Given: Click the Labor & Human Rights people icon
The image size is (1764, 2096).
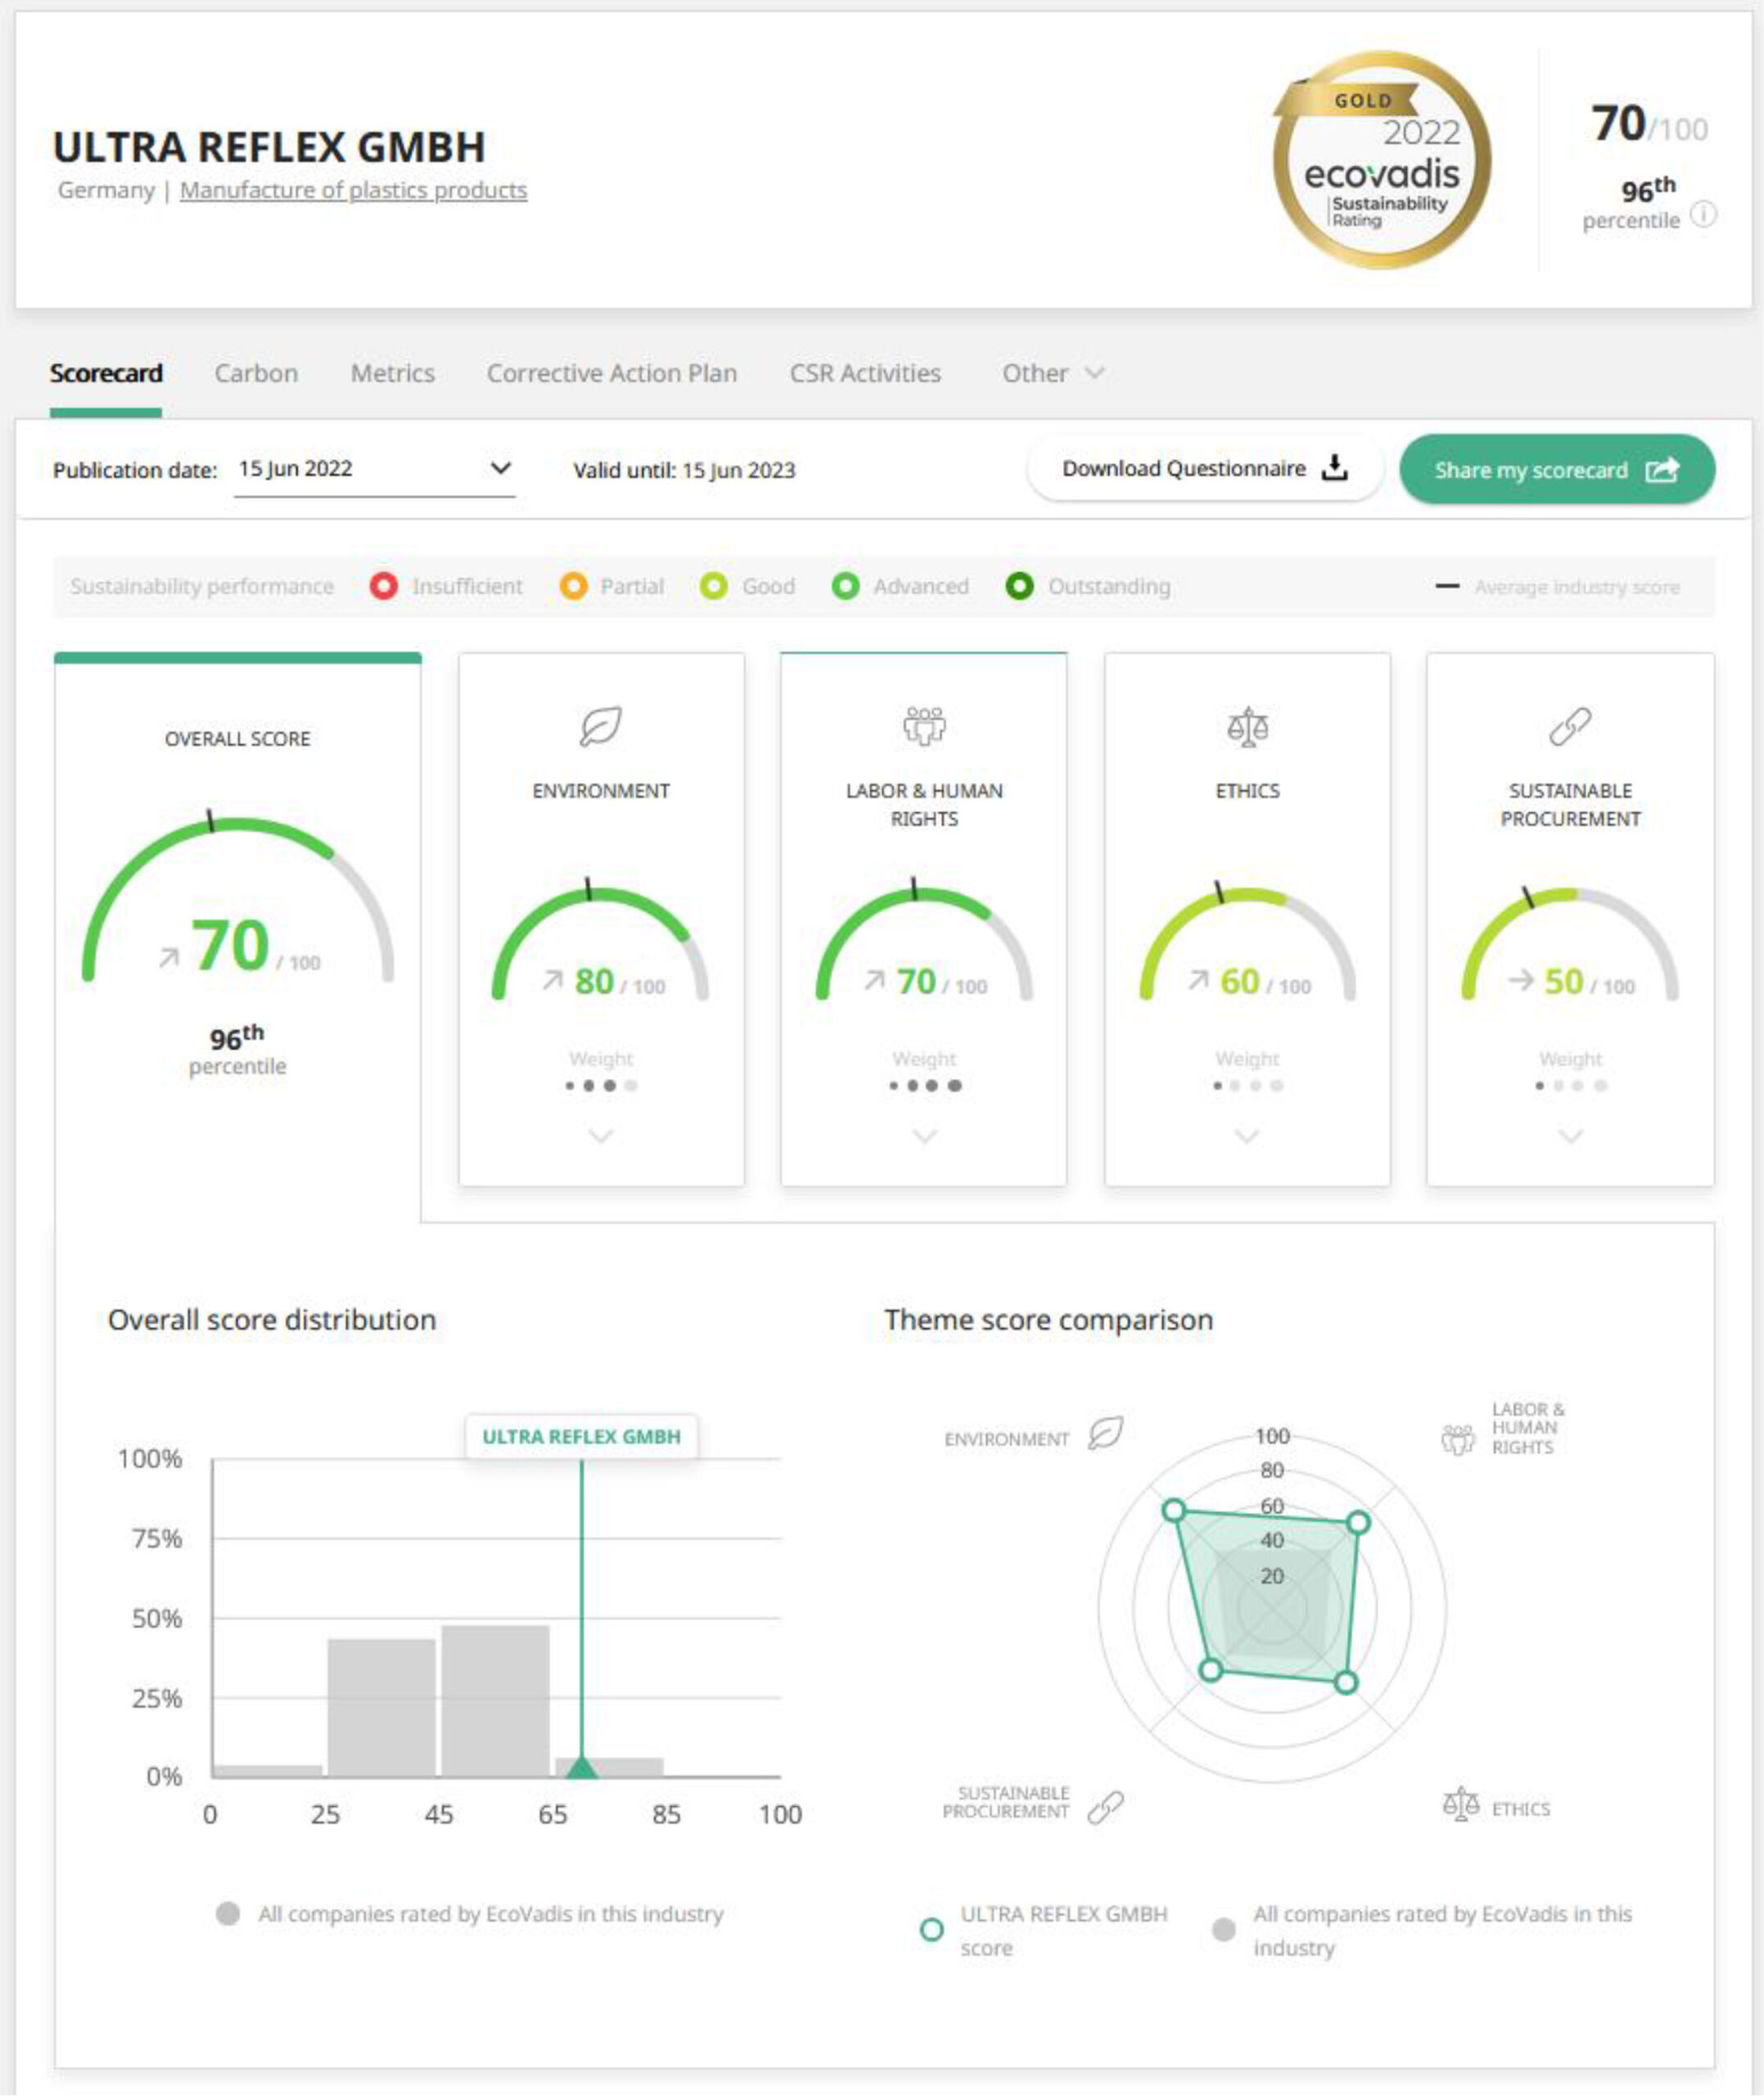Looking at the screenshot, I should pyautogui.click(x=924, y=727).
